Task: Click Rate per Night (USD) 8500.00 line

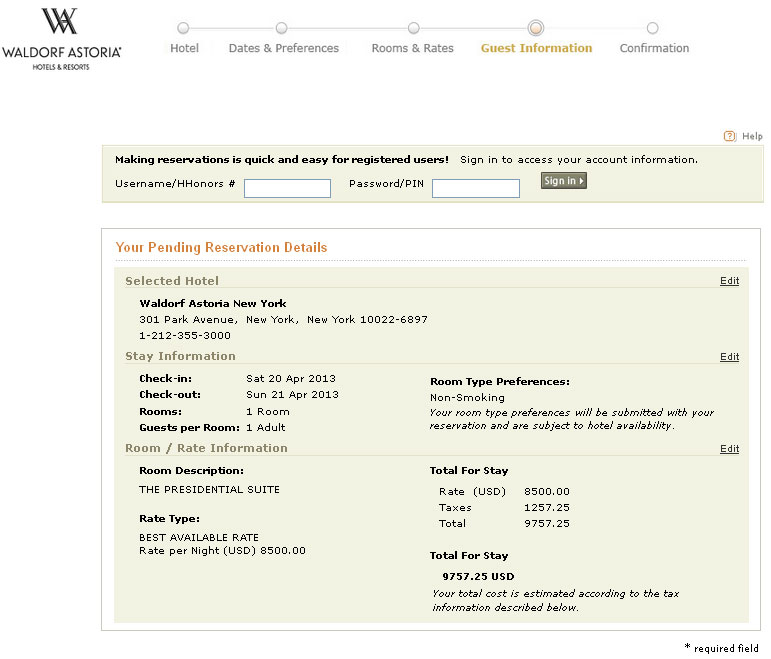Action: [222, 551]
